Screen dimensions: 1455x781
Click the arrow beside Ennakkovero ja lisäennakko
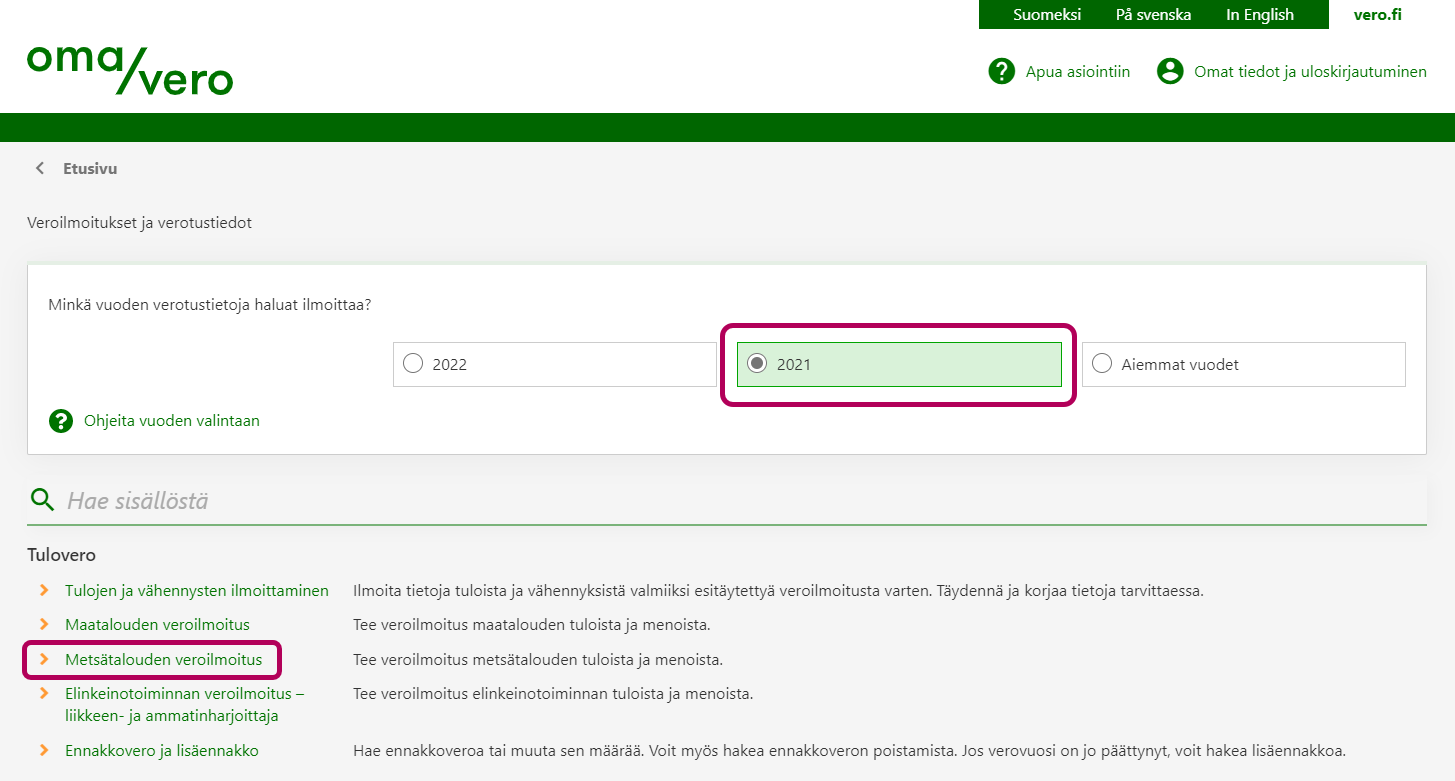point(44,750)
